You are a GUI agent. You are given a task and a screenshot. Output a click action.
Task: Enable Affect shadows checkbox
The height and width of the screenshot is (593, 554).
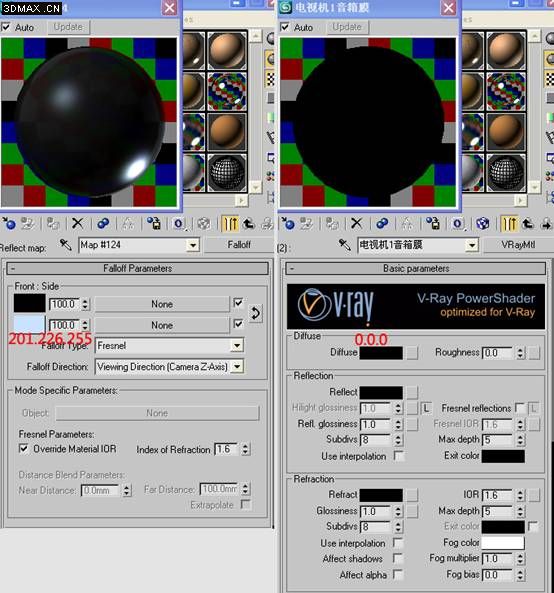tap(397, 558)
